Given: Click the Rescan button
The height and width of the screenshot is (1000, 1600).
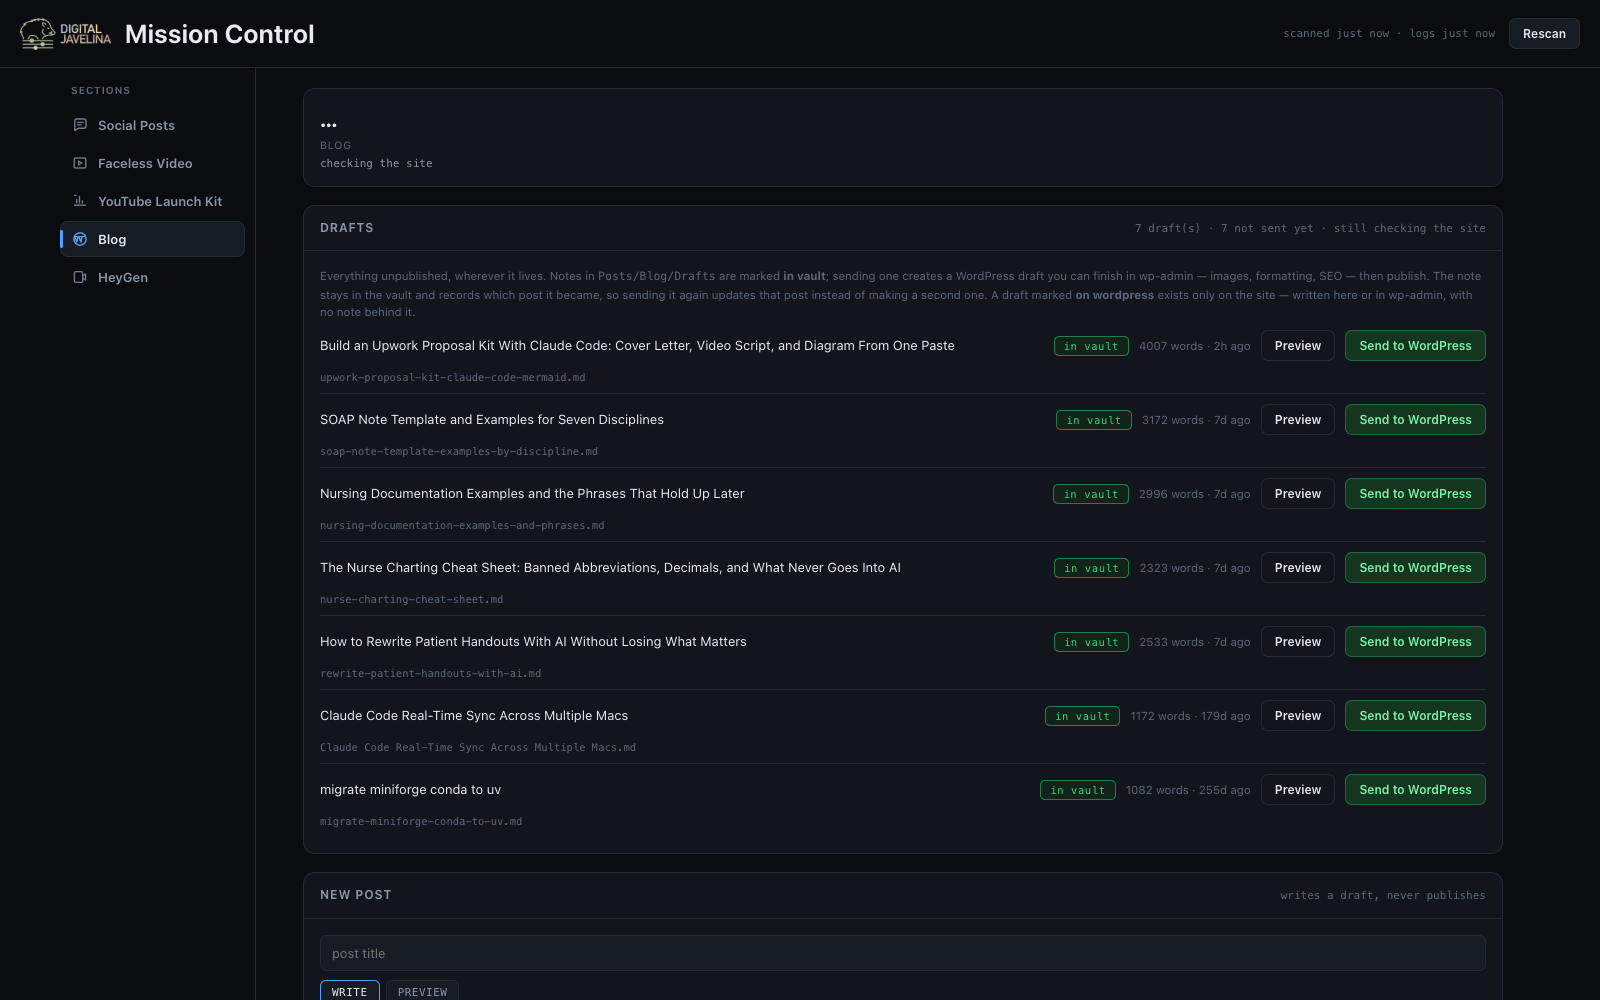Looking at the screenshot, I should [1544, 33].
